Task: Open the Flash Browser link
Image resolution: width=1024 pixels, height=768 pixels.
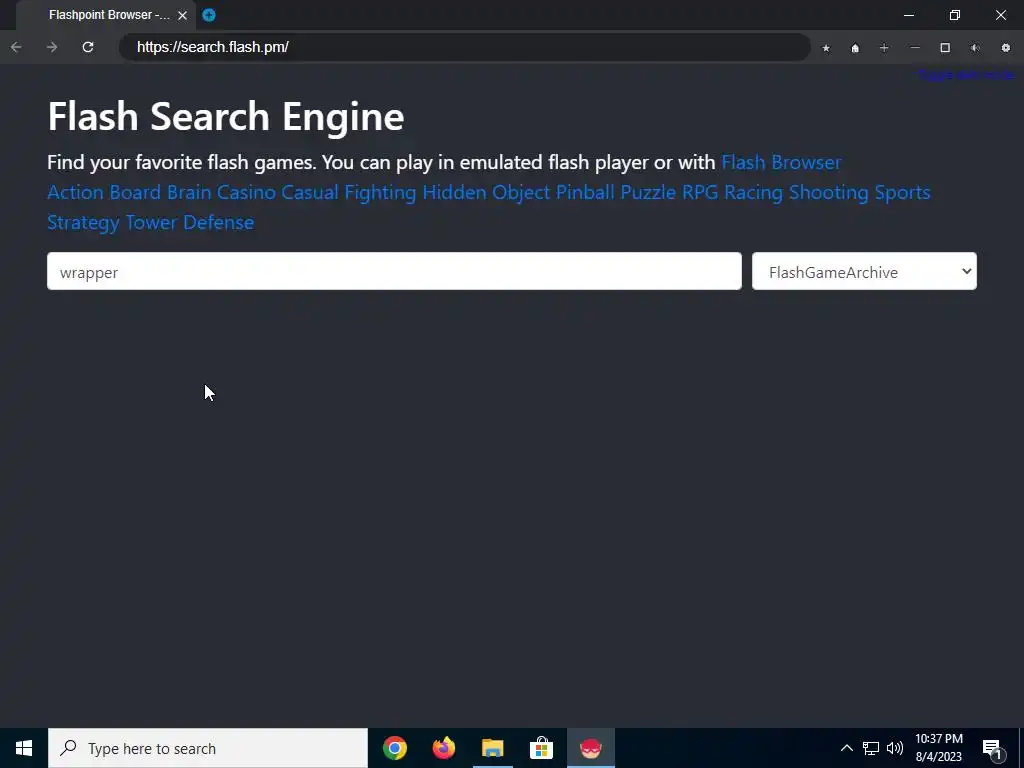Action: pyautogui.click(x=781, y=162)
